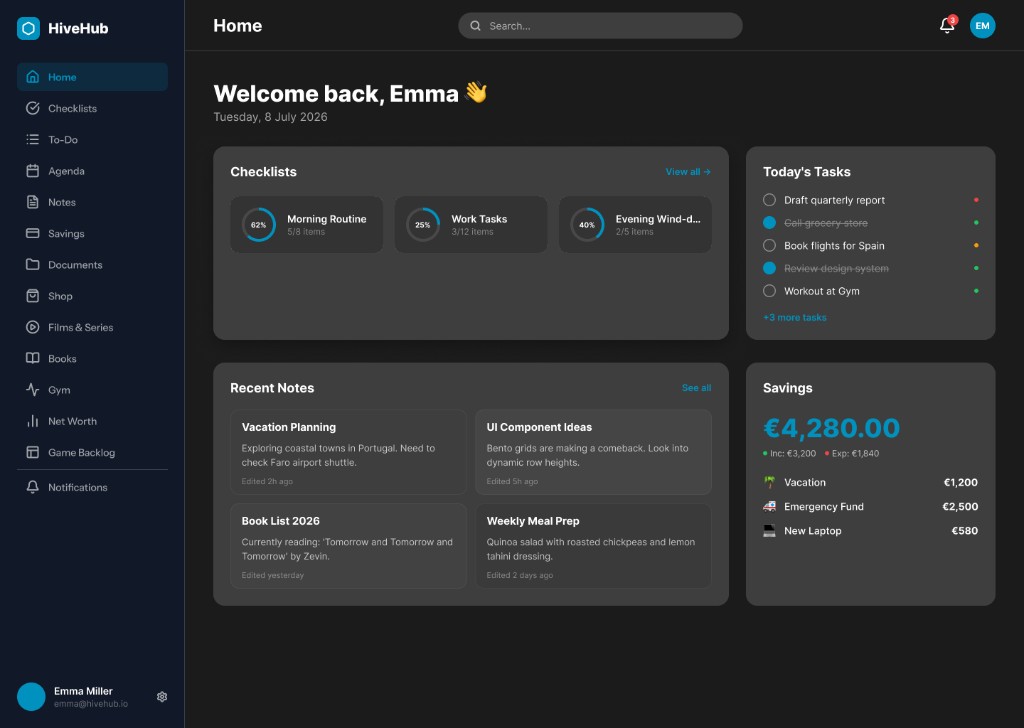
Task: Click the Documents folder icon
Action: point(33,265)
